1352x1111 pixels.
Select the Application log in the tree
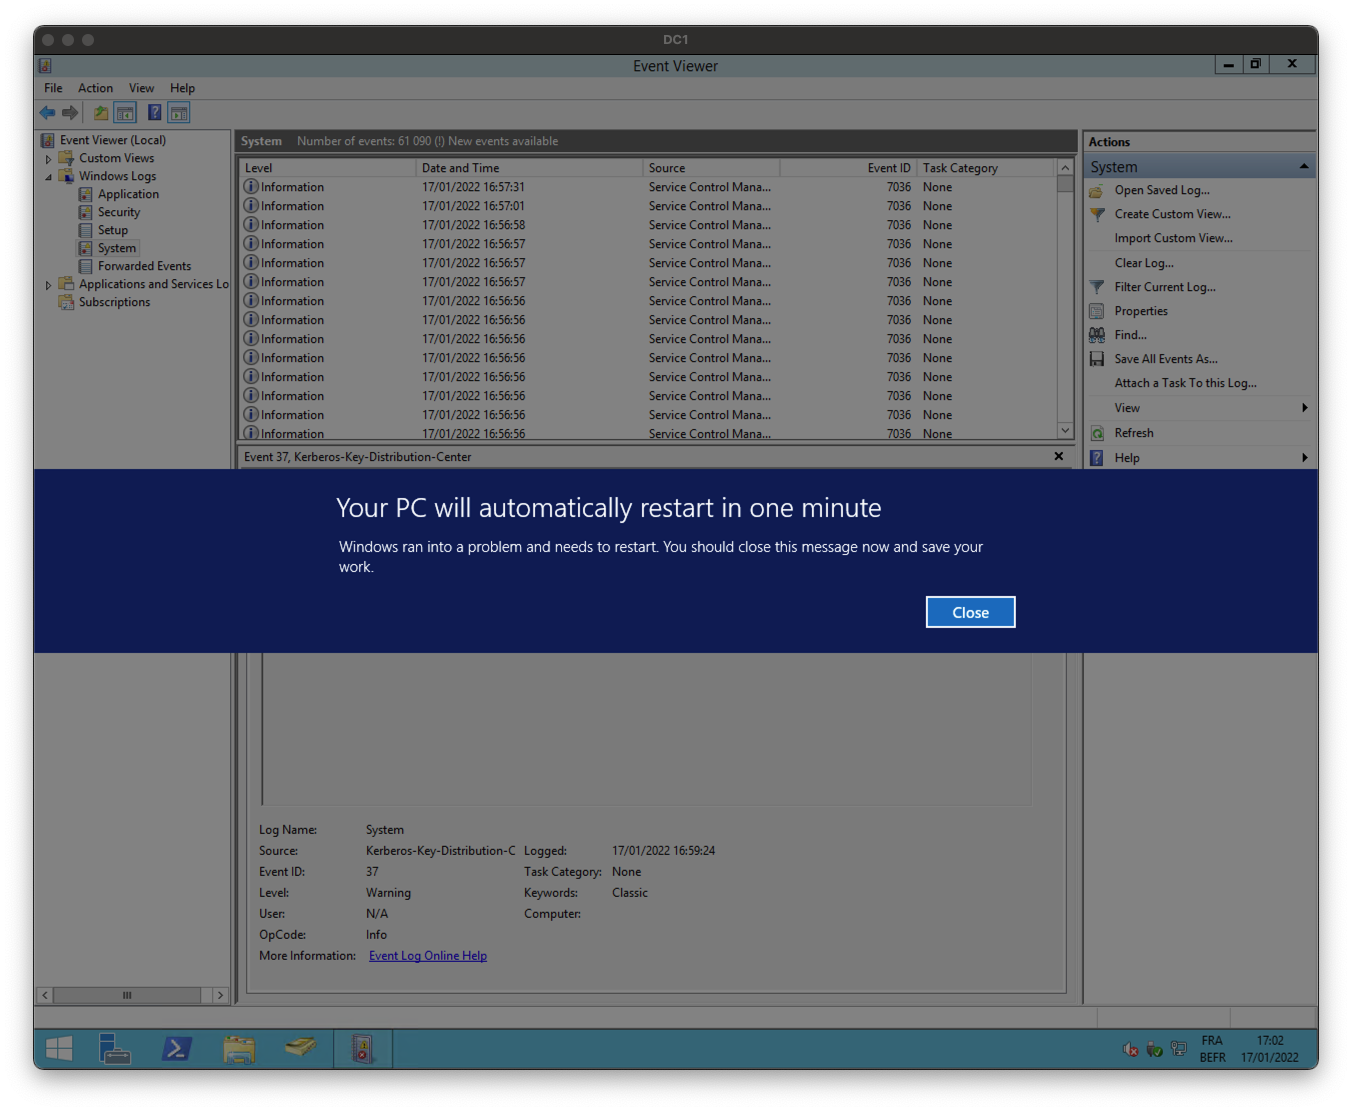(128, 195)
